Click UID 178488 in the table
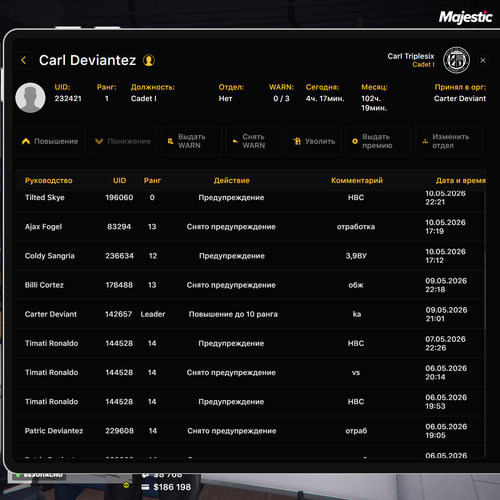The width and height of the screenshot is (500, 500). point(119,285)
